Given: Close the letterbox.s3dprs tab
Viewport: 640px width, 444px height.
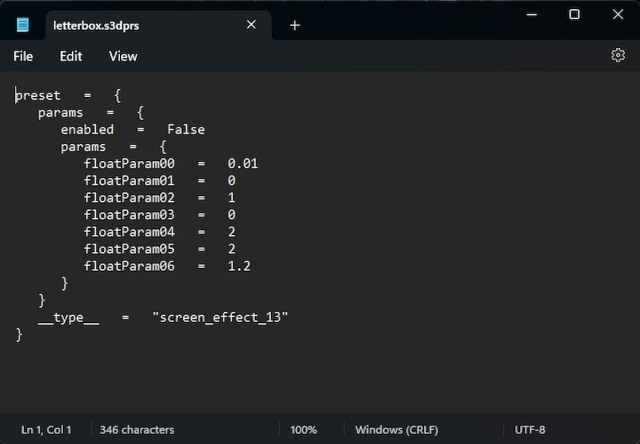Looking at the screenshot, I should (x=251, y=25).
